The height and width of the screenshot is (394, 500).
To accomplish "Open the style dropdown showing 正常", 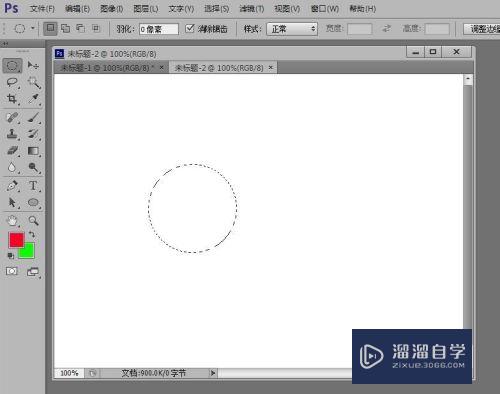I will [292, 29].
